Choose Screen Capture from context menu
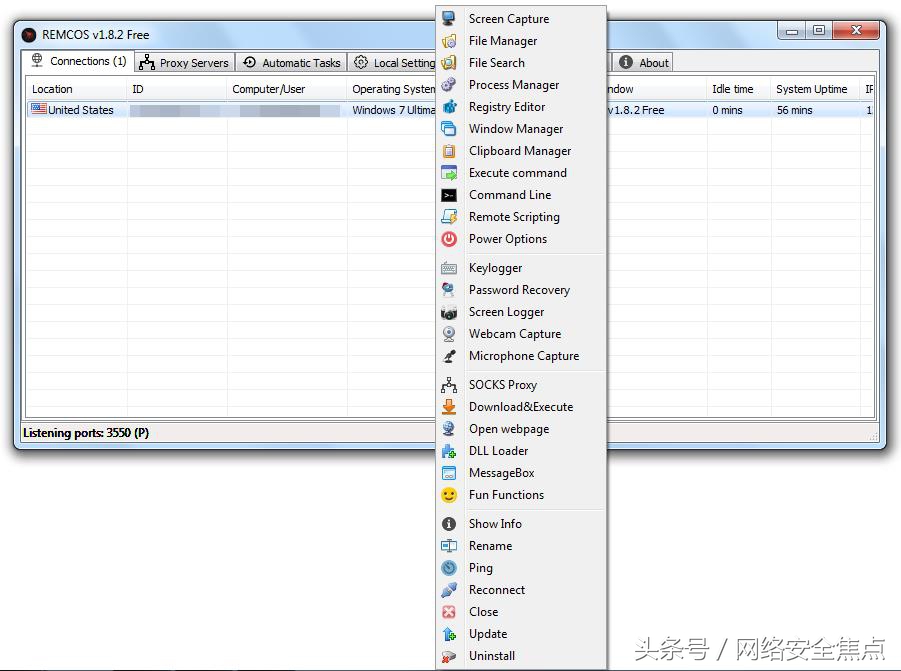 click(521, 18)
